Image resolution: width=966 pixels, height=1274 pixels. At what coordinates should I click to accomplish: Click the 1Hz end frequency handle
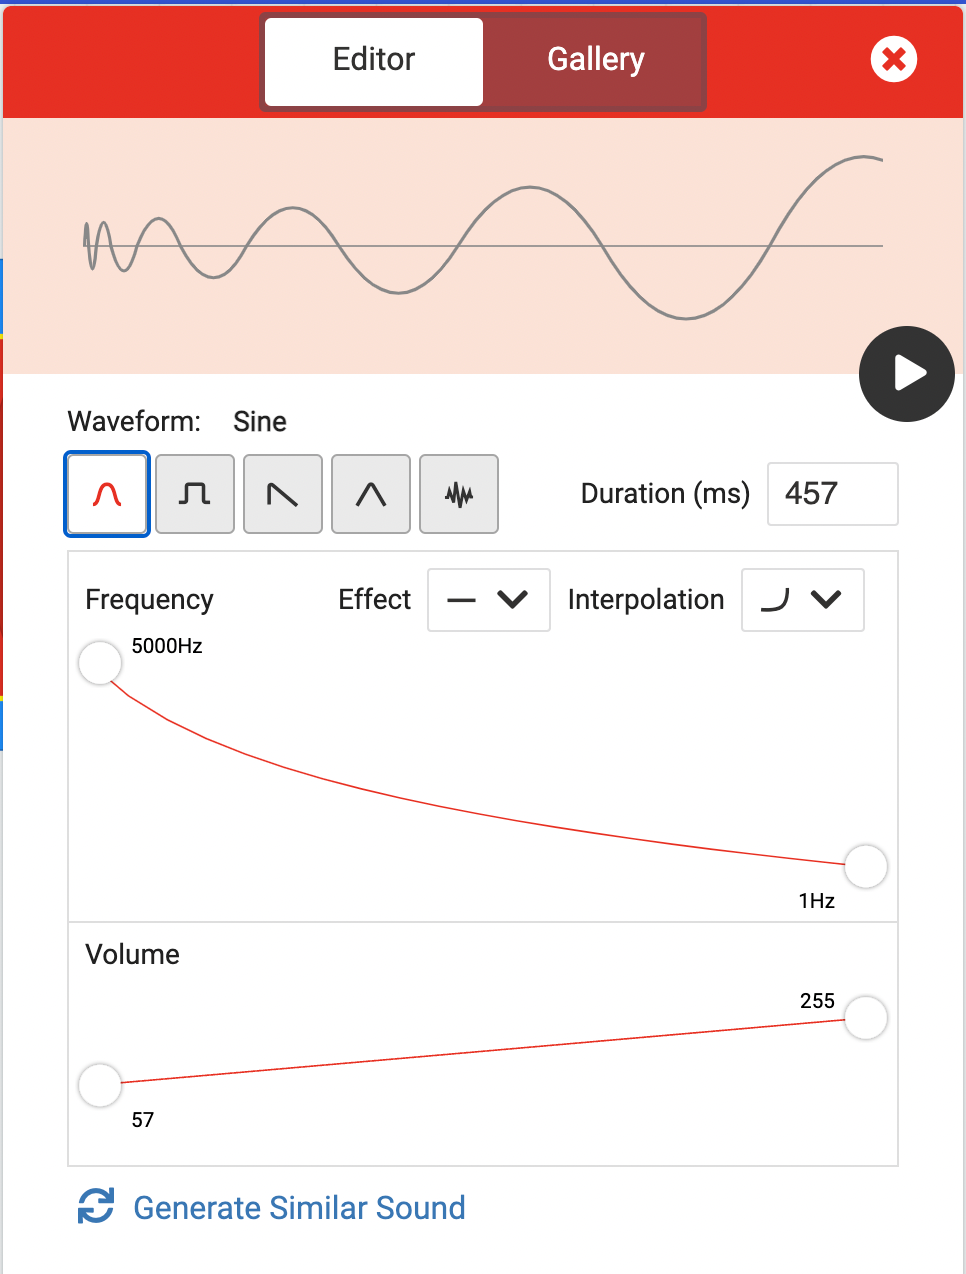[x=866, y=866]
